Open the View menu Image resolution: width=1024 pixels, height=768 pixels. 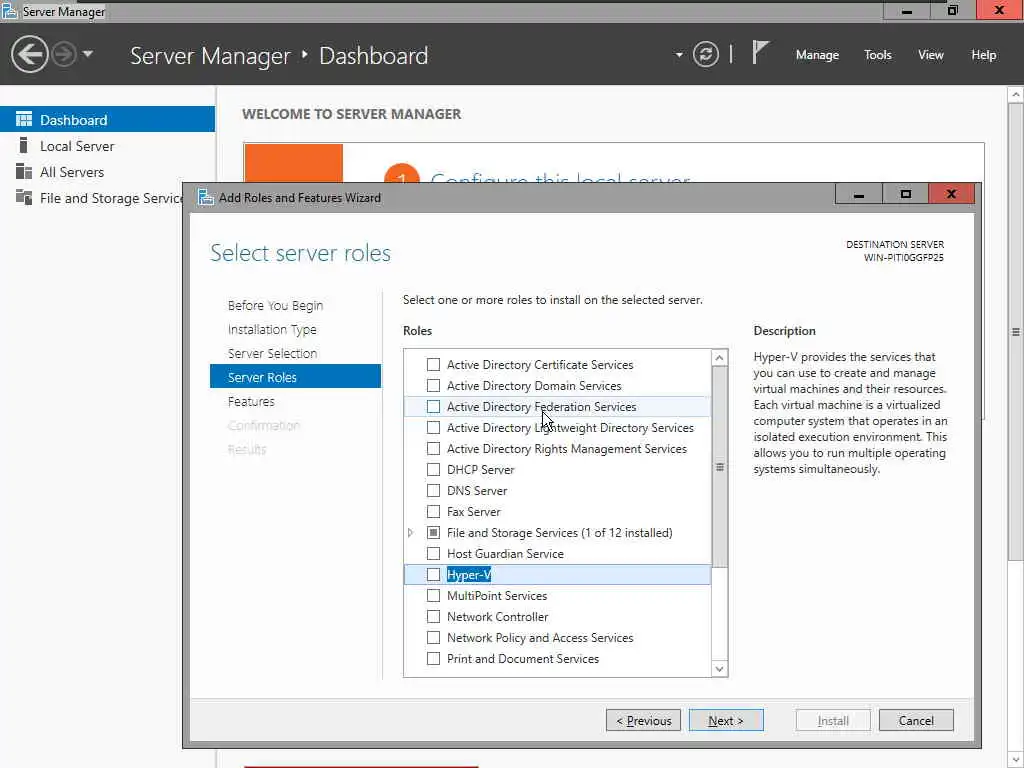[930, 55]
